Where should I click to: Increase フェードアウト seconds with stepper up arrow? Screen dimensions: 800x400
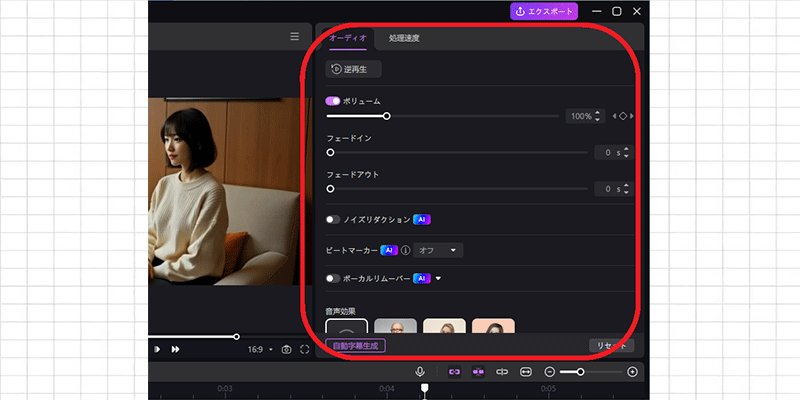(x=627, y=185)
